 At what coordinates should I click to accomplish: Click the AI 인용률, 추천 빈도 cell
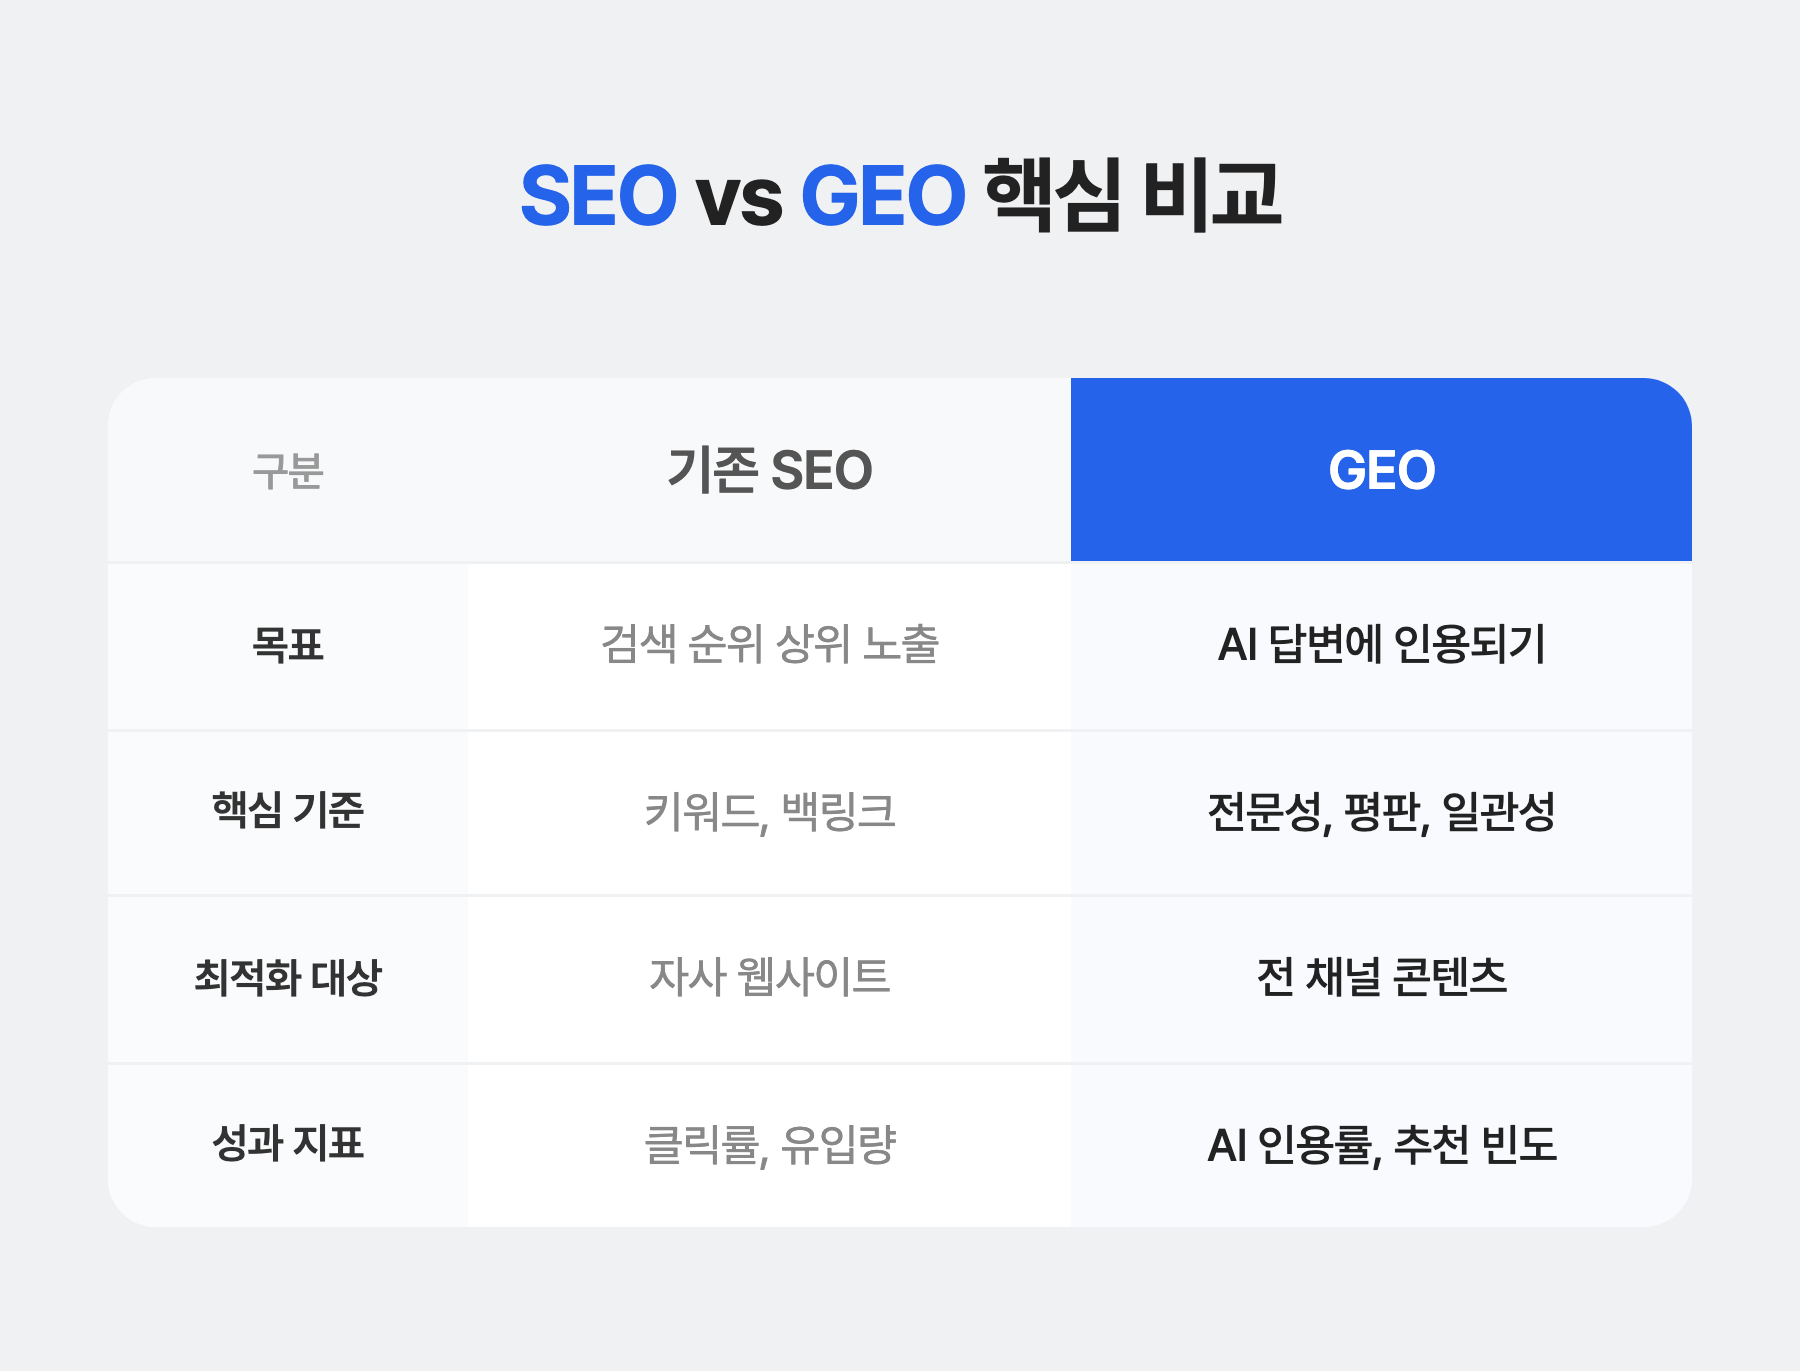click(1381, 1144)
